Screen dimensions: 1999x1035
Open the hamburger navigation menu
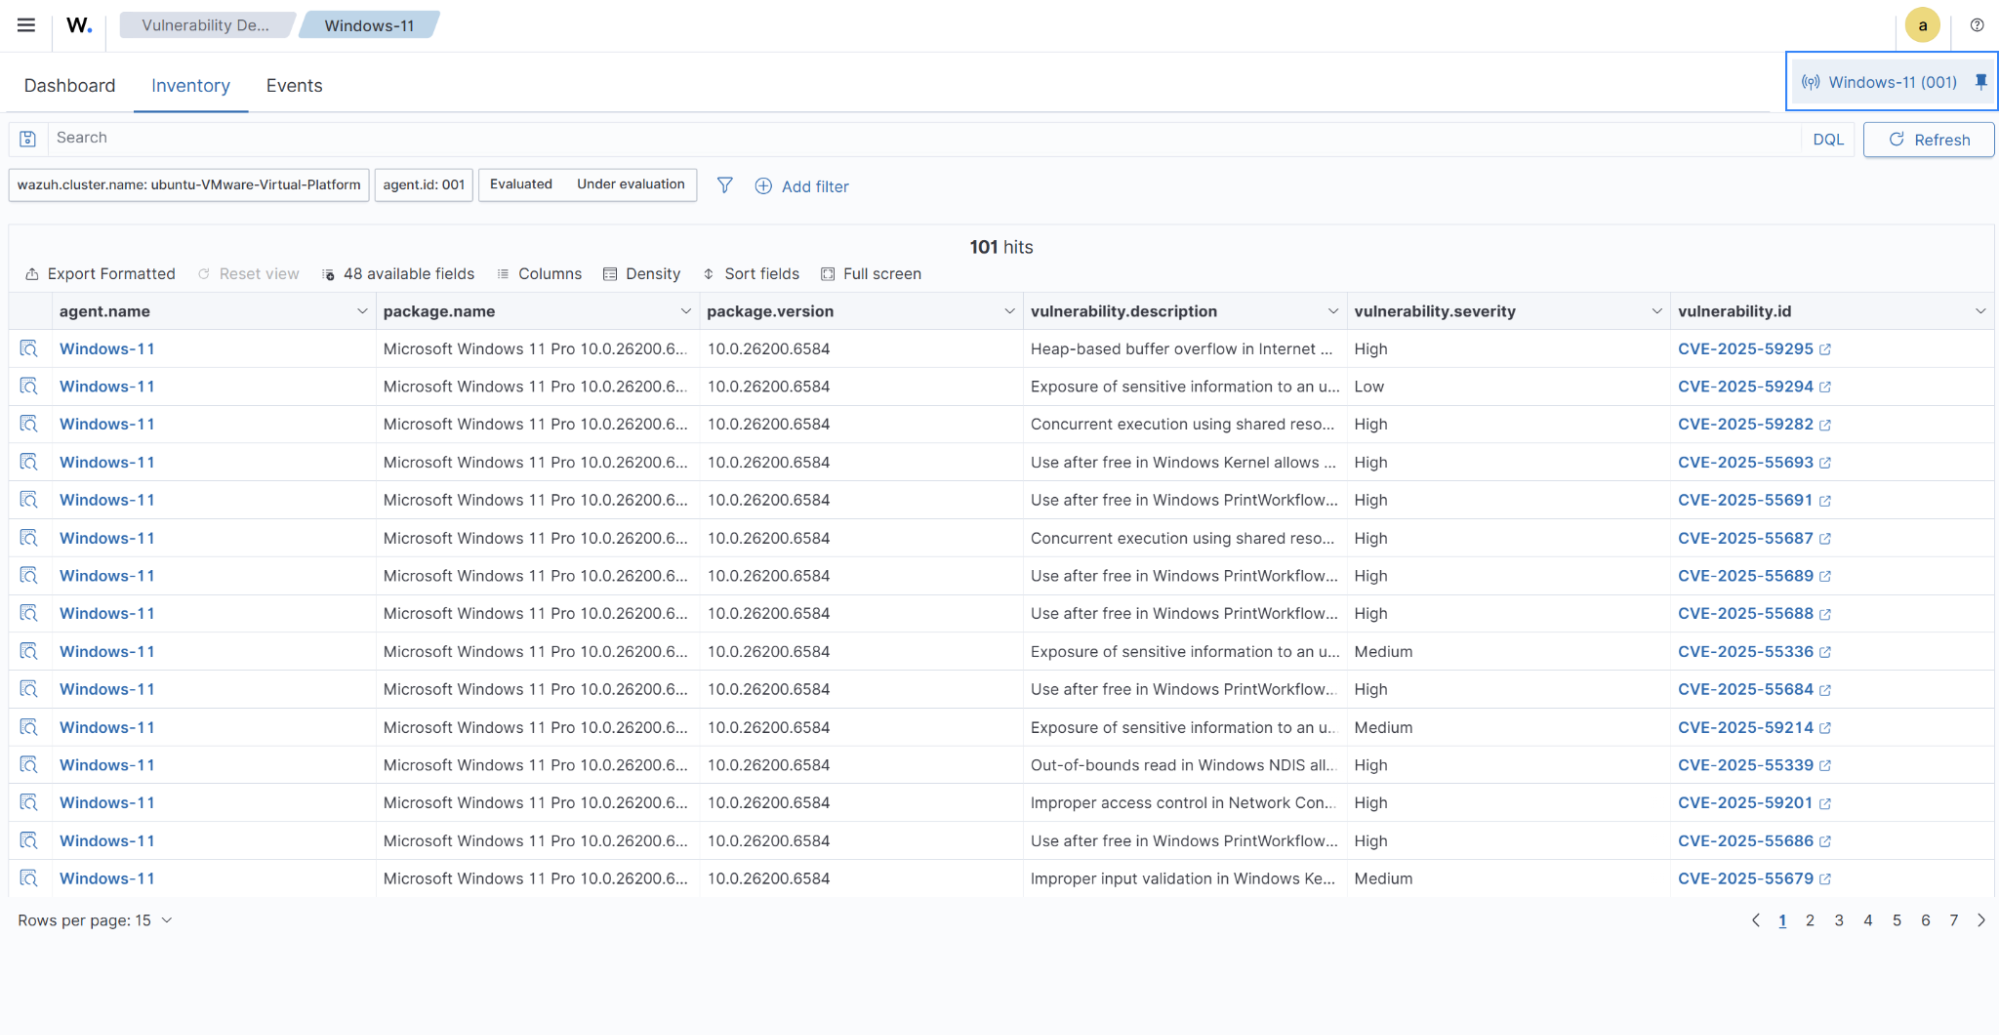click(26, 25)
